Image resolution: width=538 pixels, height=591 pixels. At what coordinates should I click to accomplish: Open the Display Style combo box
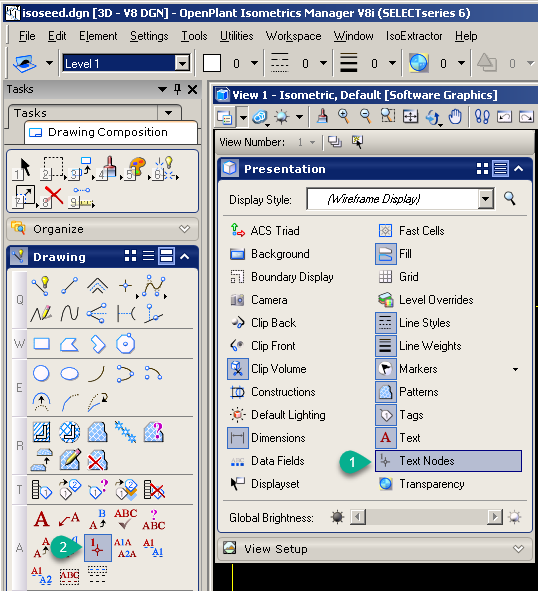(x=400, y=199)
